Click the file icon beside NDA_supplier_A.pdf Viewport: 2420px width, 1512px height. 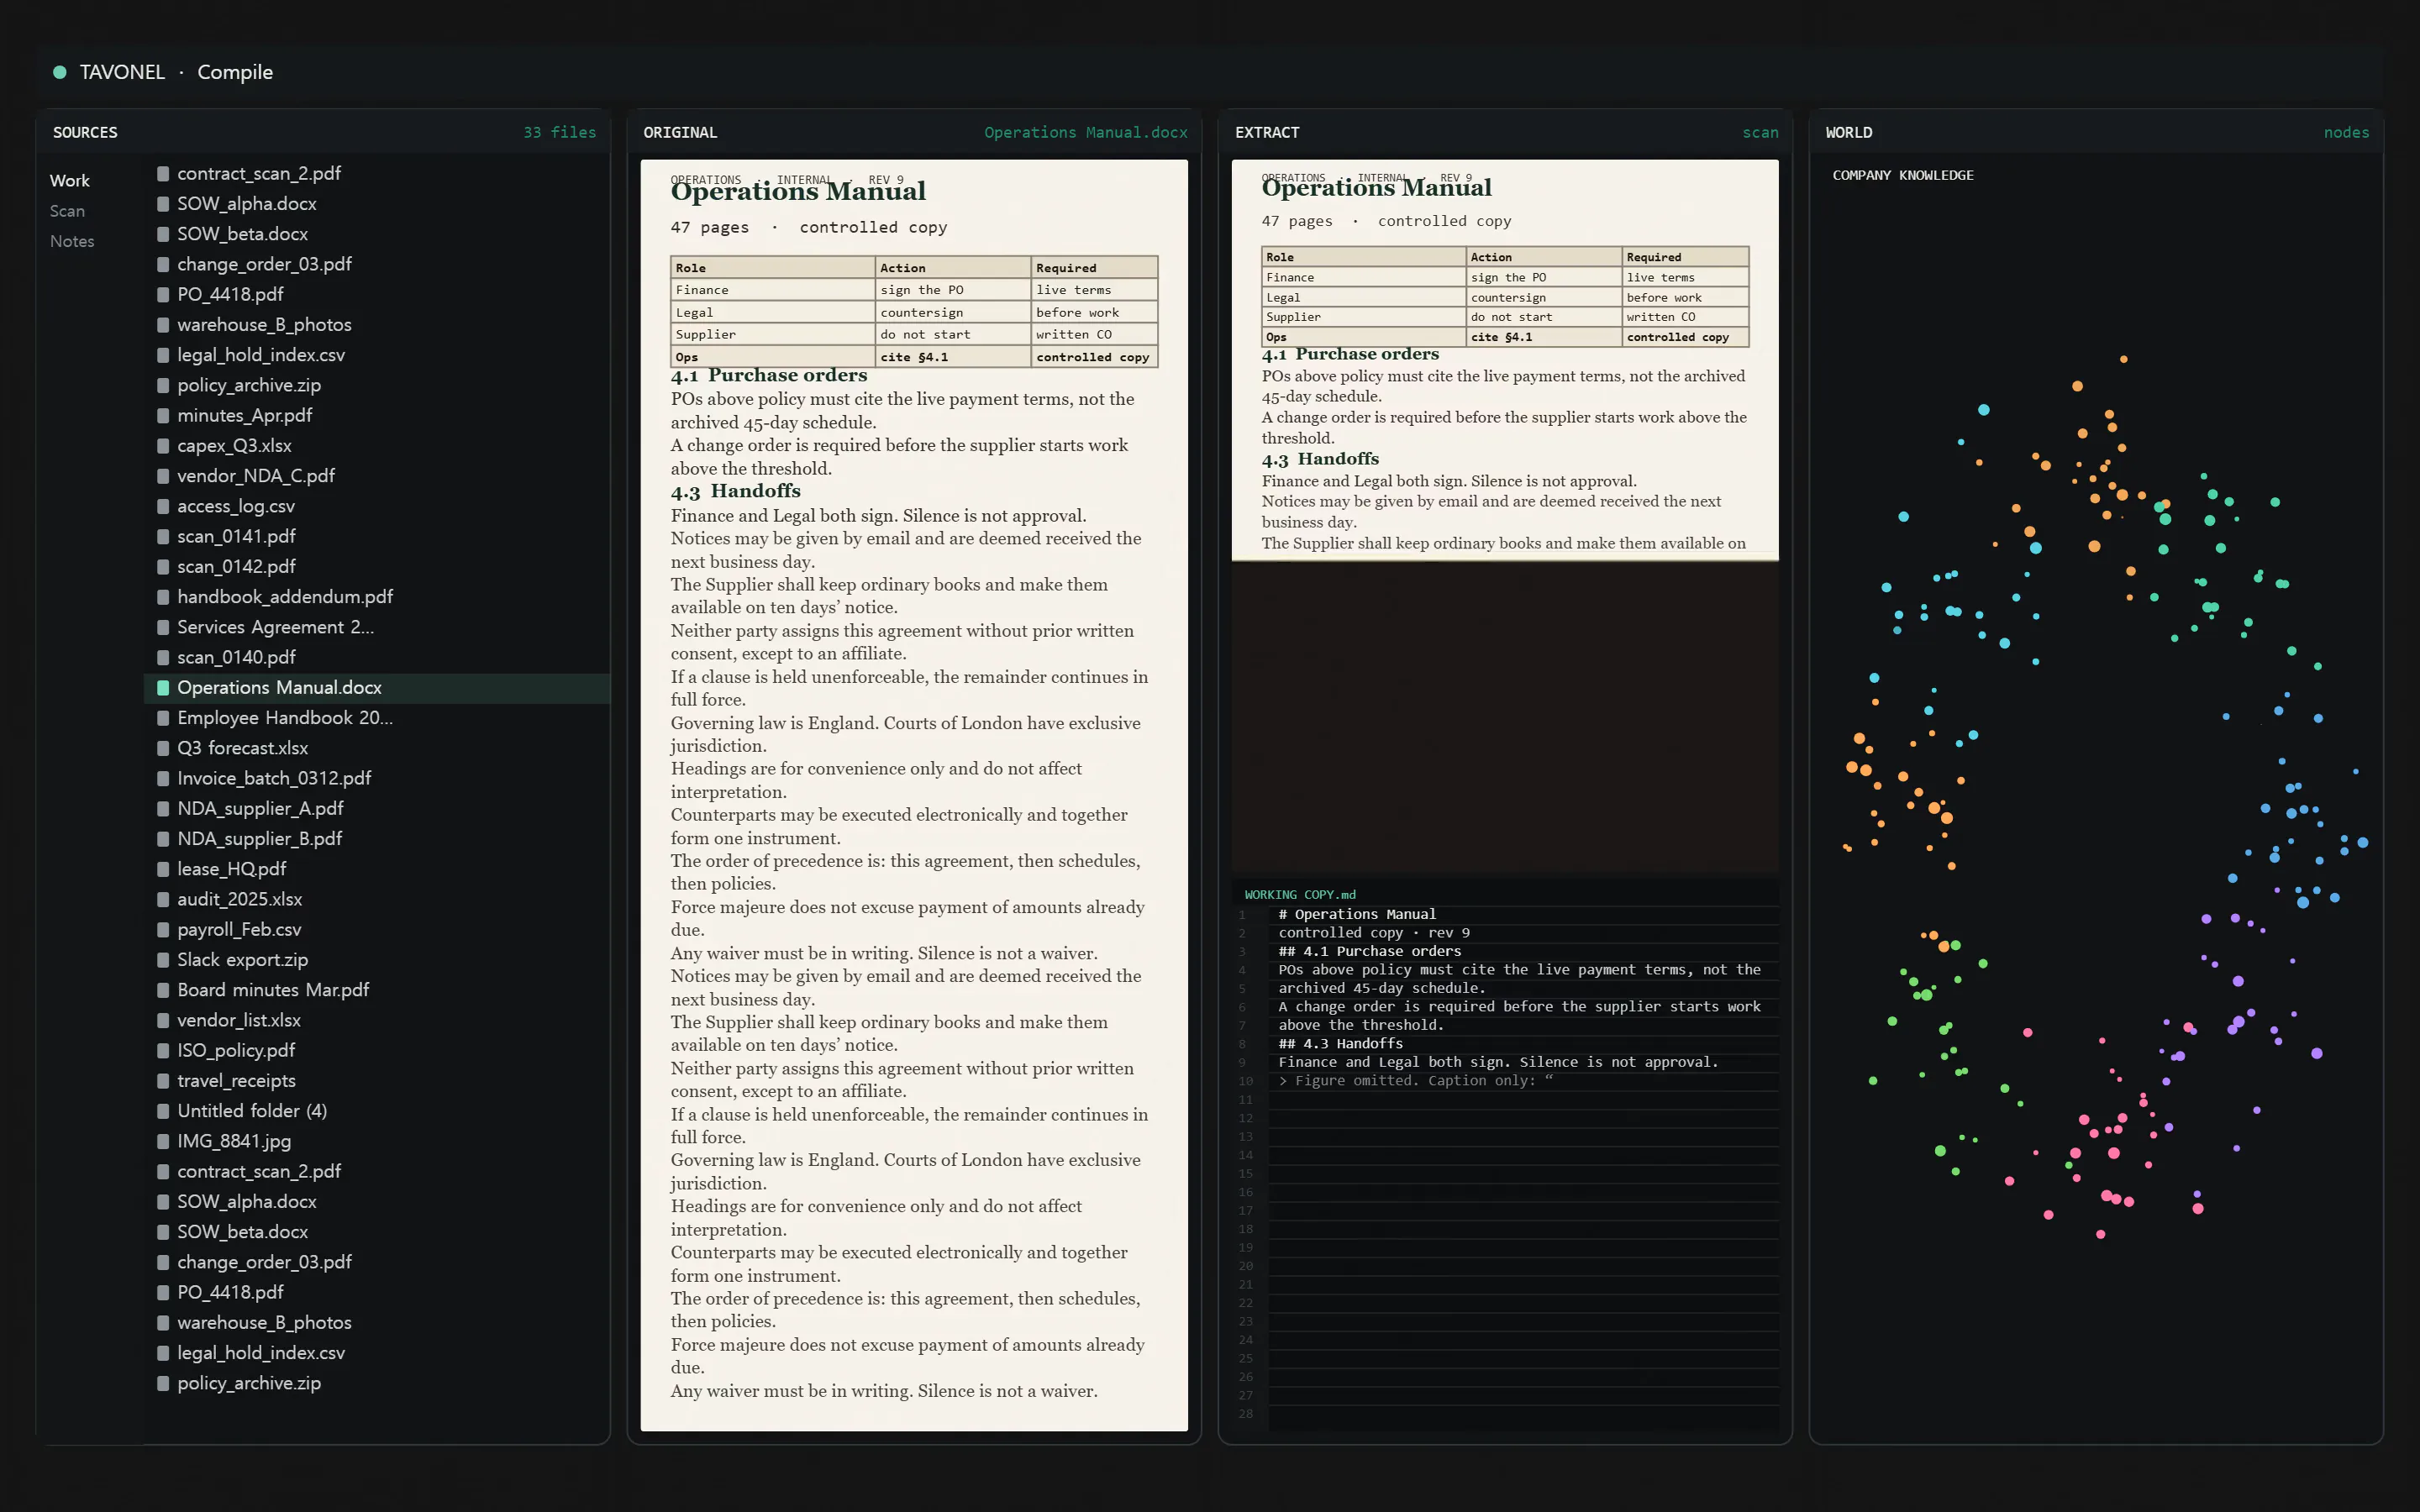pos(163,808)
